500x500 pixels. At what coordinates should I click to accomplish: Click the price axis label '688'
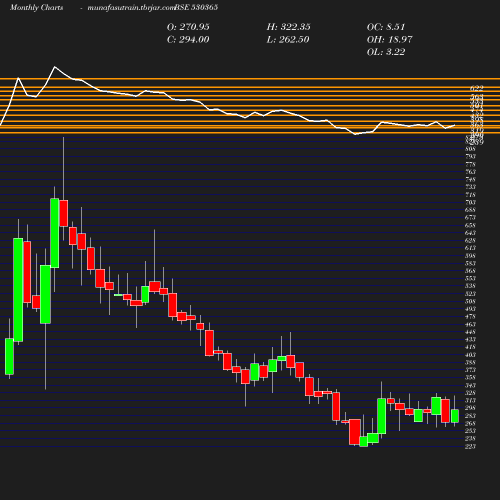[x=470, y=210]
